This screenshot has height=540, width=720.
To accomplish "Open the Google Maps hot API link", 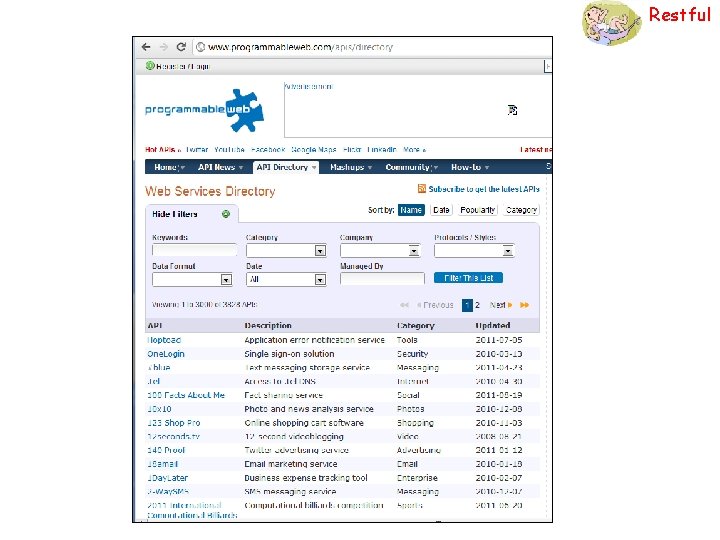I will pos(314,150).
